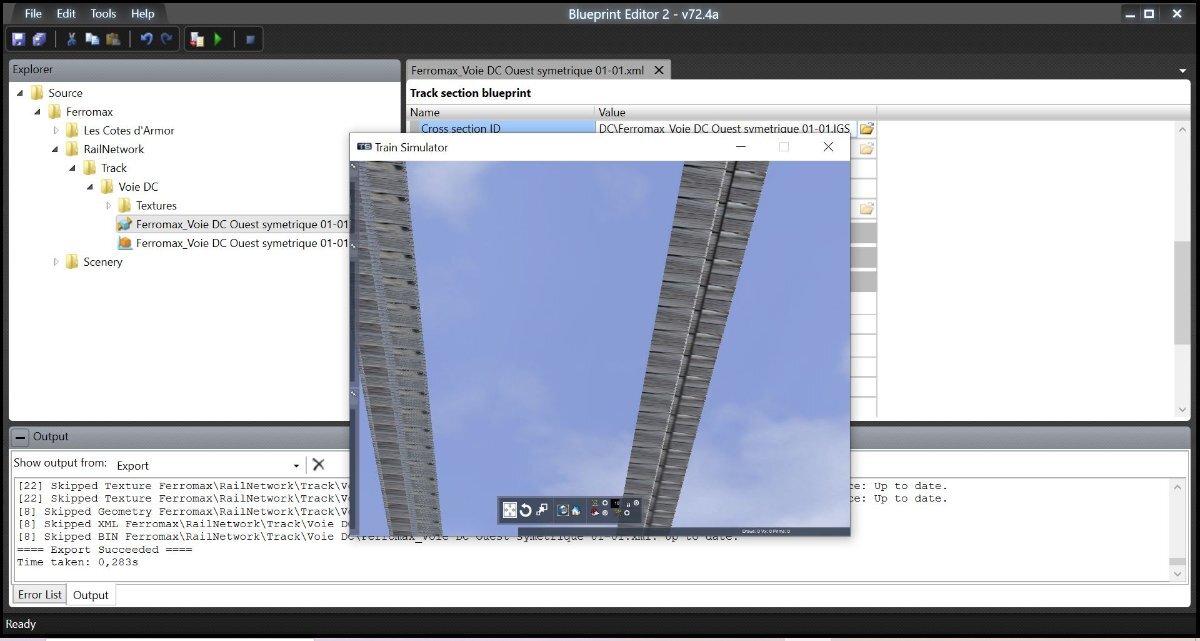Click the Paste clipboard icon
This screenshot has height=641, width=1200.
(x=113, y=39)
